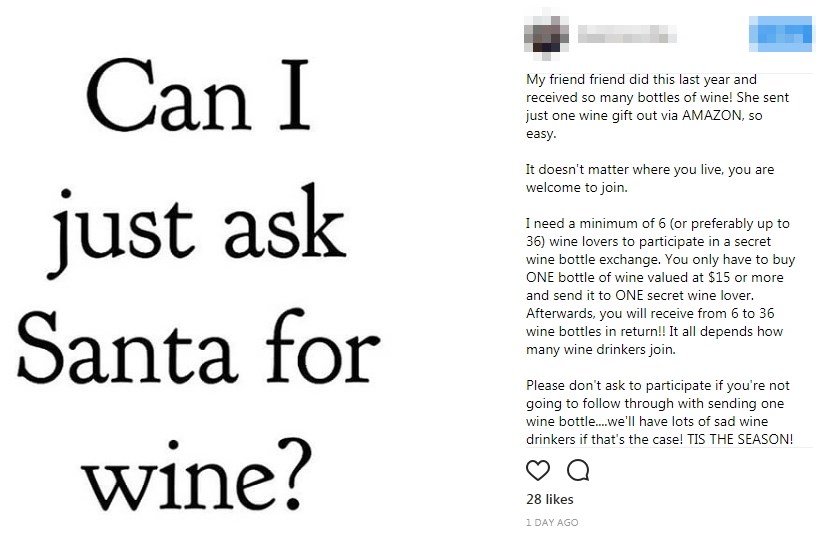Open comments via the speech bubble icon
Viewport: 816px width, 535px height.
578,470
